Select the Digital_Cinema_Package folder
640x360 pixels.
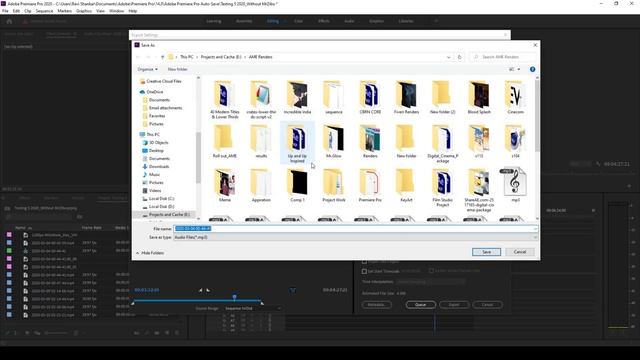442,144
